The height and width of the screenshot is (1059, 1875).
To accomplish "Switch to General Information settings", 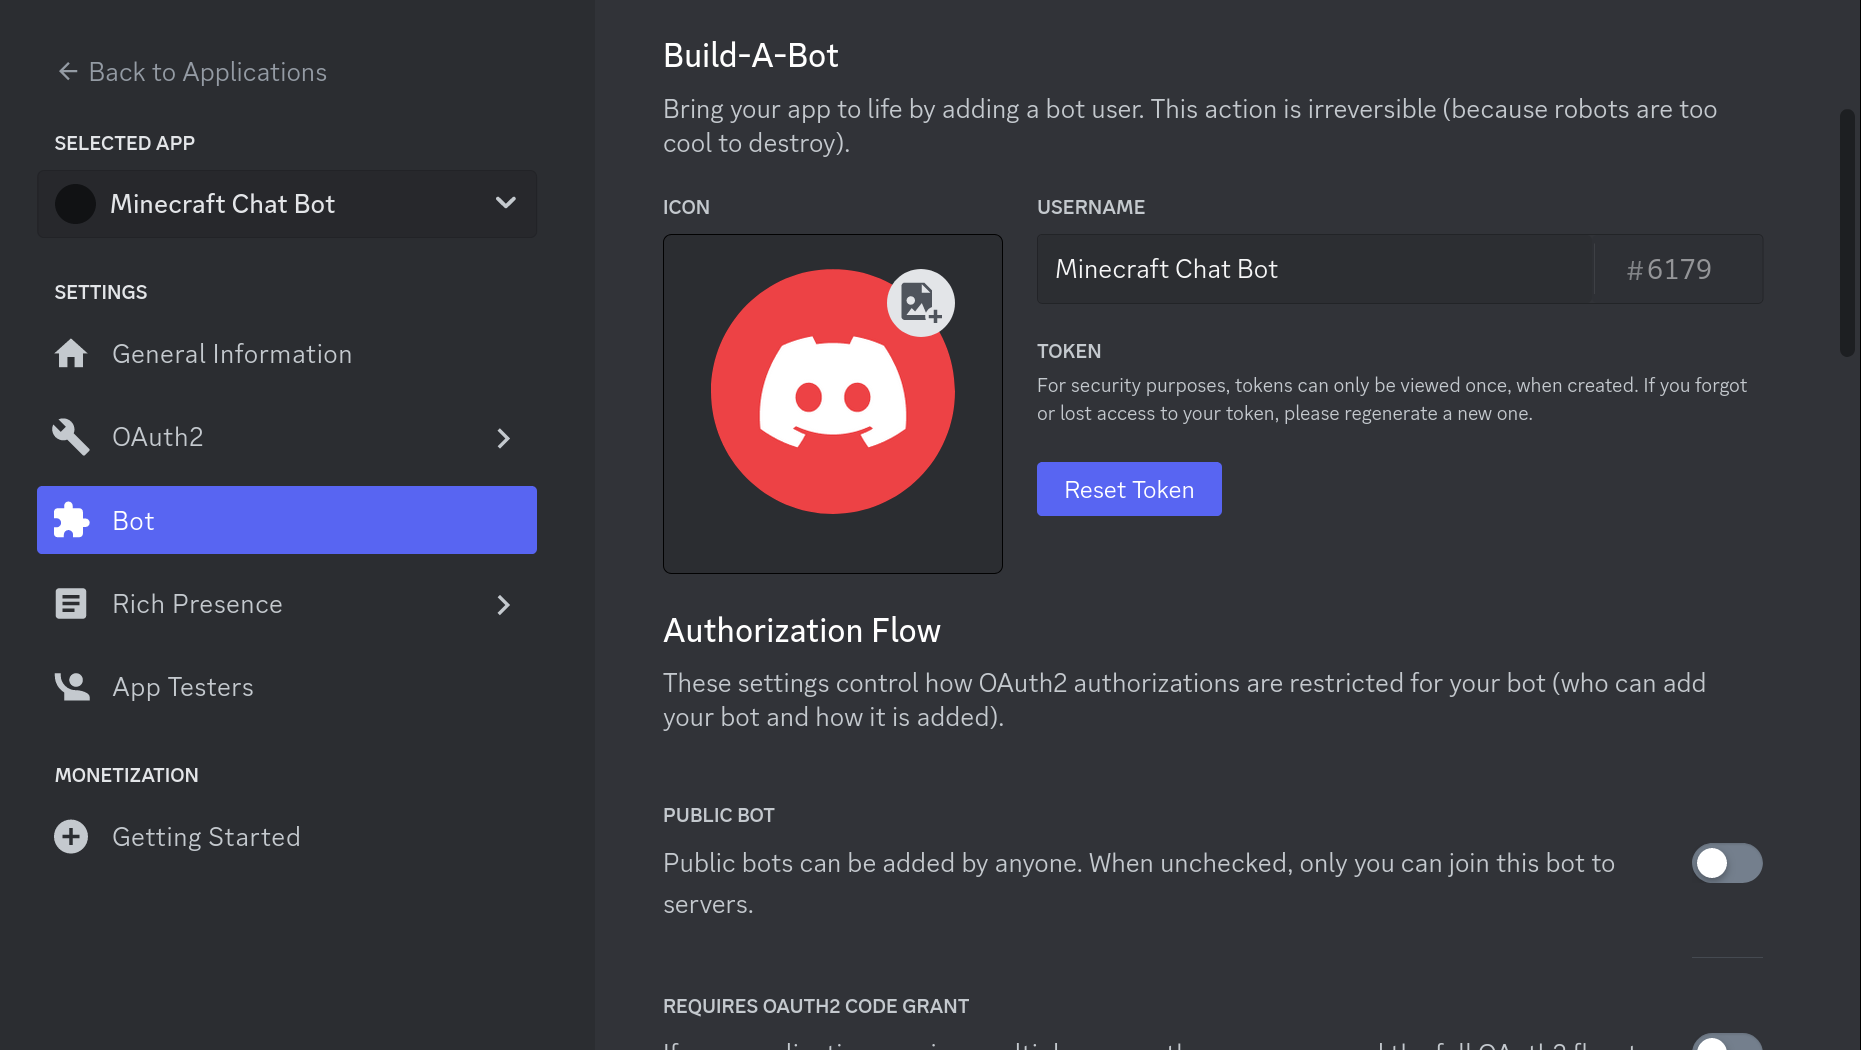I will click(231, 353).
